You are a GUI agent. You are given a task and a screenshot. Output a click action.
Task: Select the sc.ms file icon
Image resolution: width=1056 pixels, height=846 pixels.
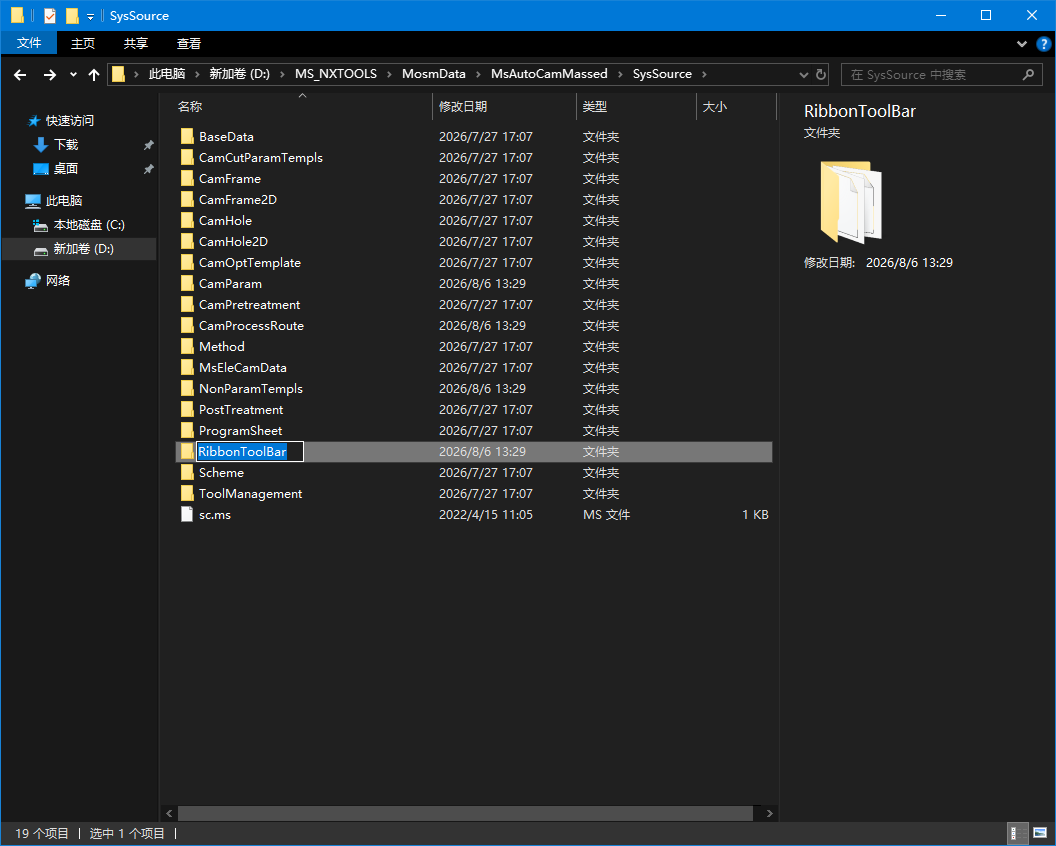(187, 515)
